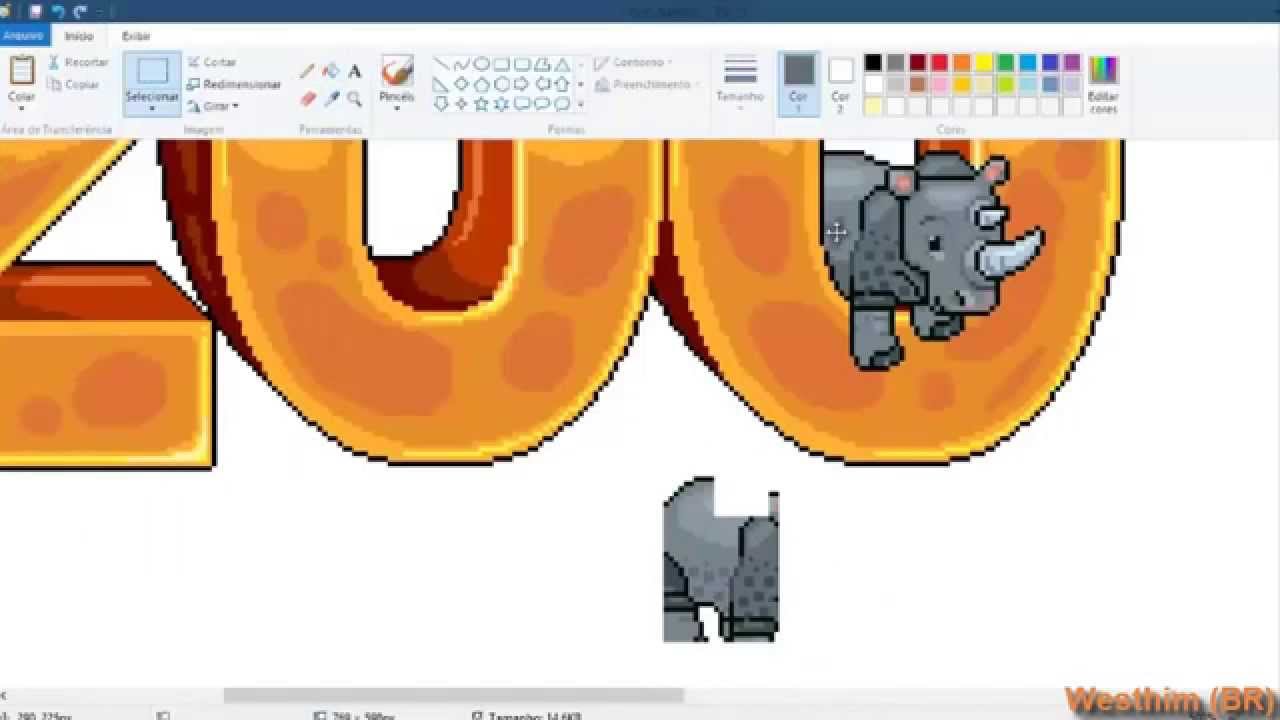Viewport: 1280px width, 720px height.
Task: Select the Color picker eyedropper tool
Action: tap(331, 99)
